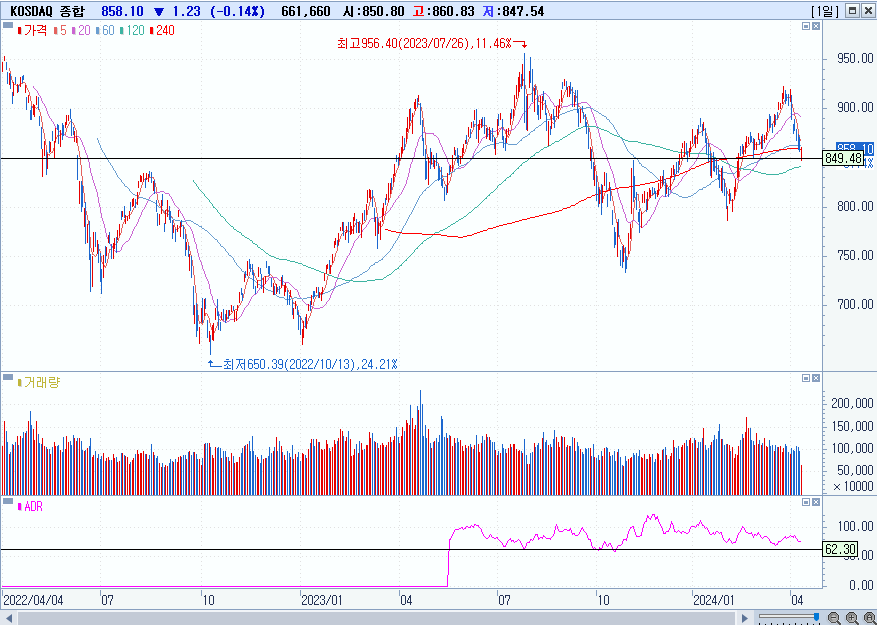The height and width of the screenshot is (625, 877).
Task: Click the [1일] period label
Action: coord(824,11)
